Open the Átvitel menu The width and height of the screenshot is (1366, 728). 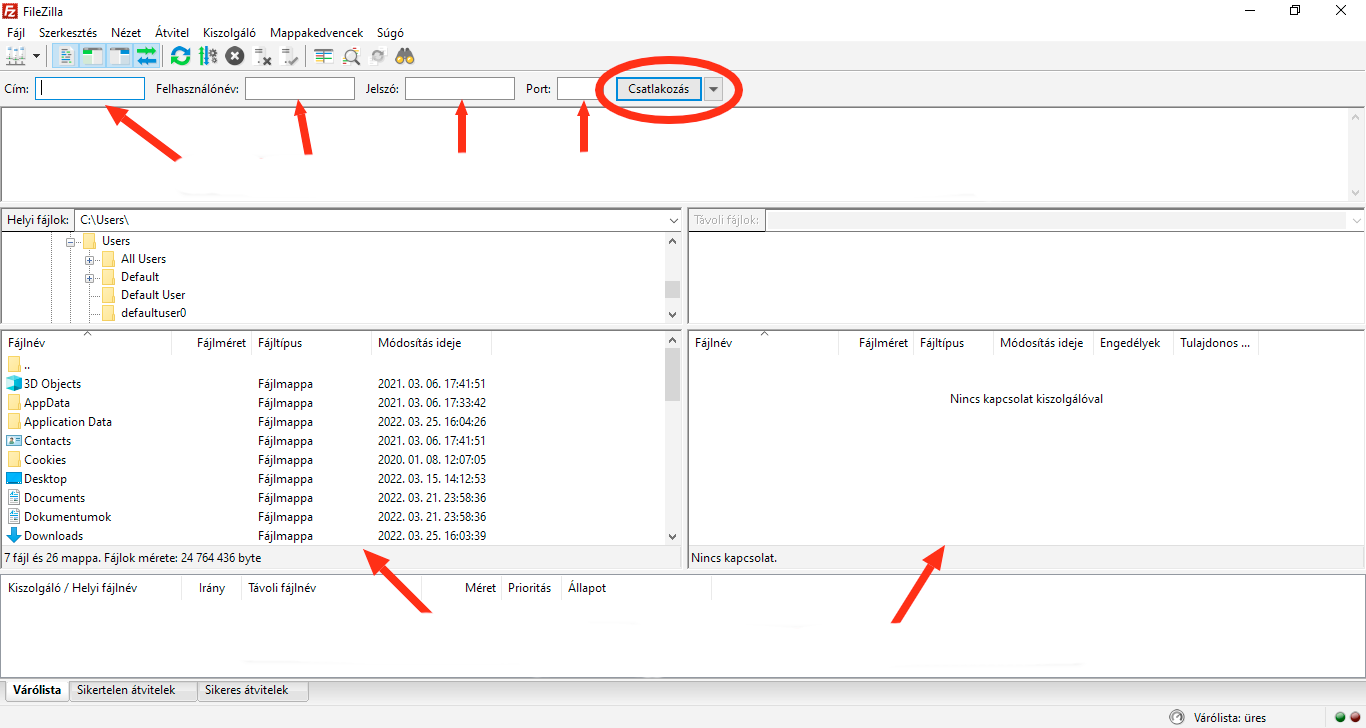pyautogui.click(x=172, y=33)
